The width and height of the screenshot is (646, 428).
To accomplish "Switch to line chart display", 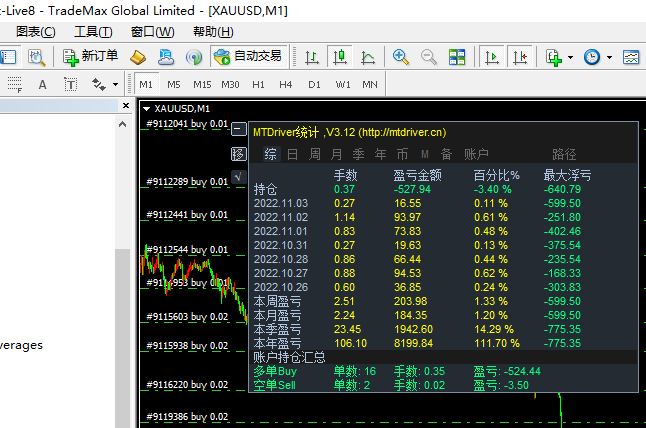I will point(368,57).
